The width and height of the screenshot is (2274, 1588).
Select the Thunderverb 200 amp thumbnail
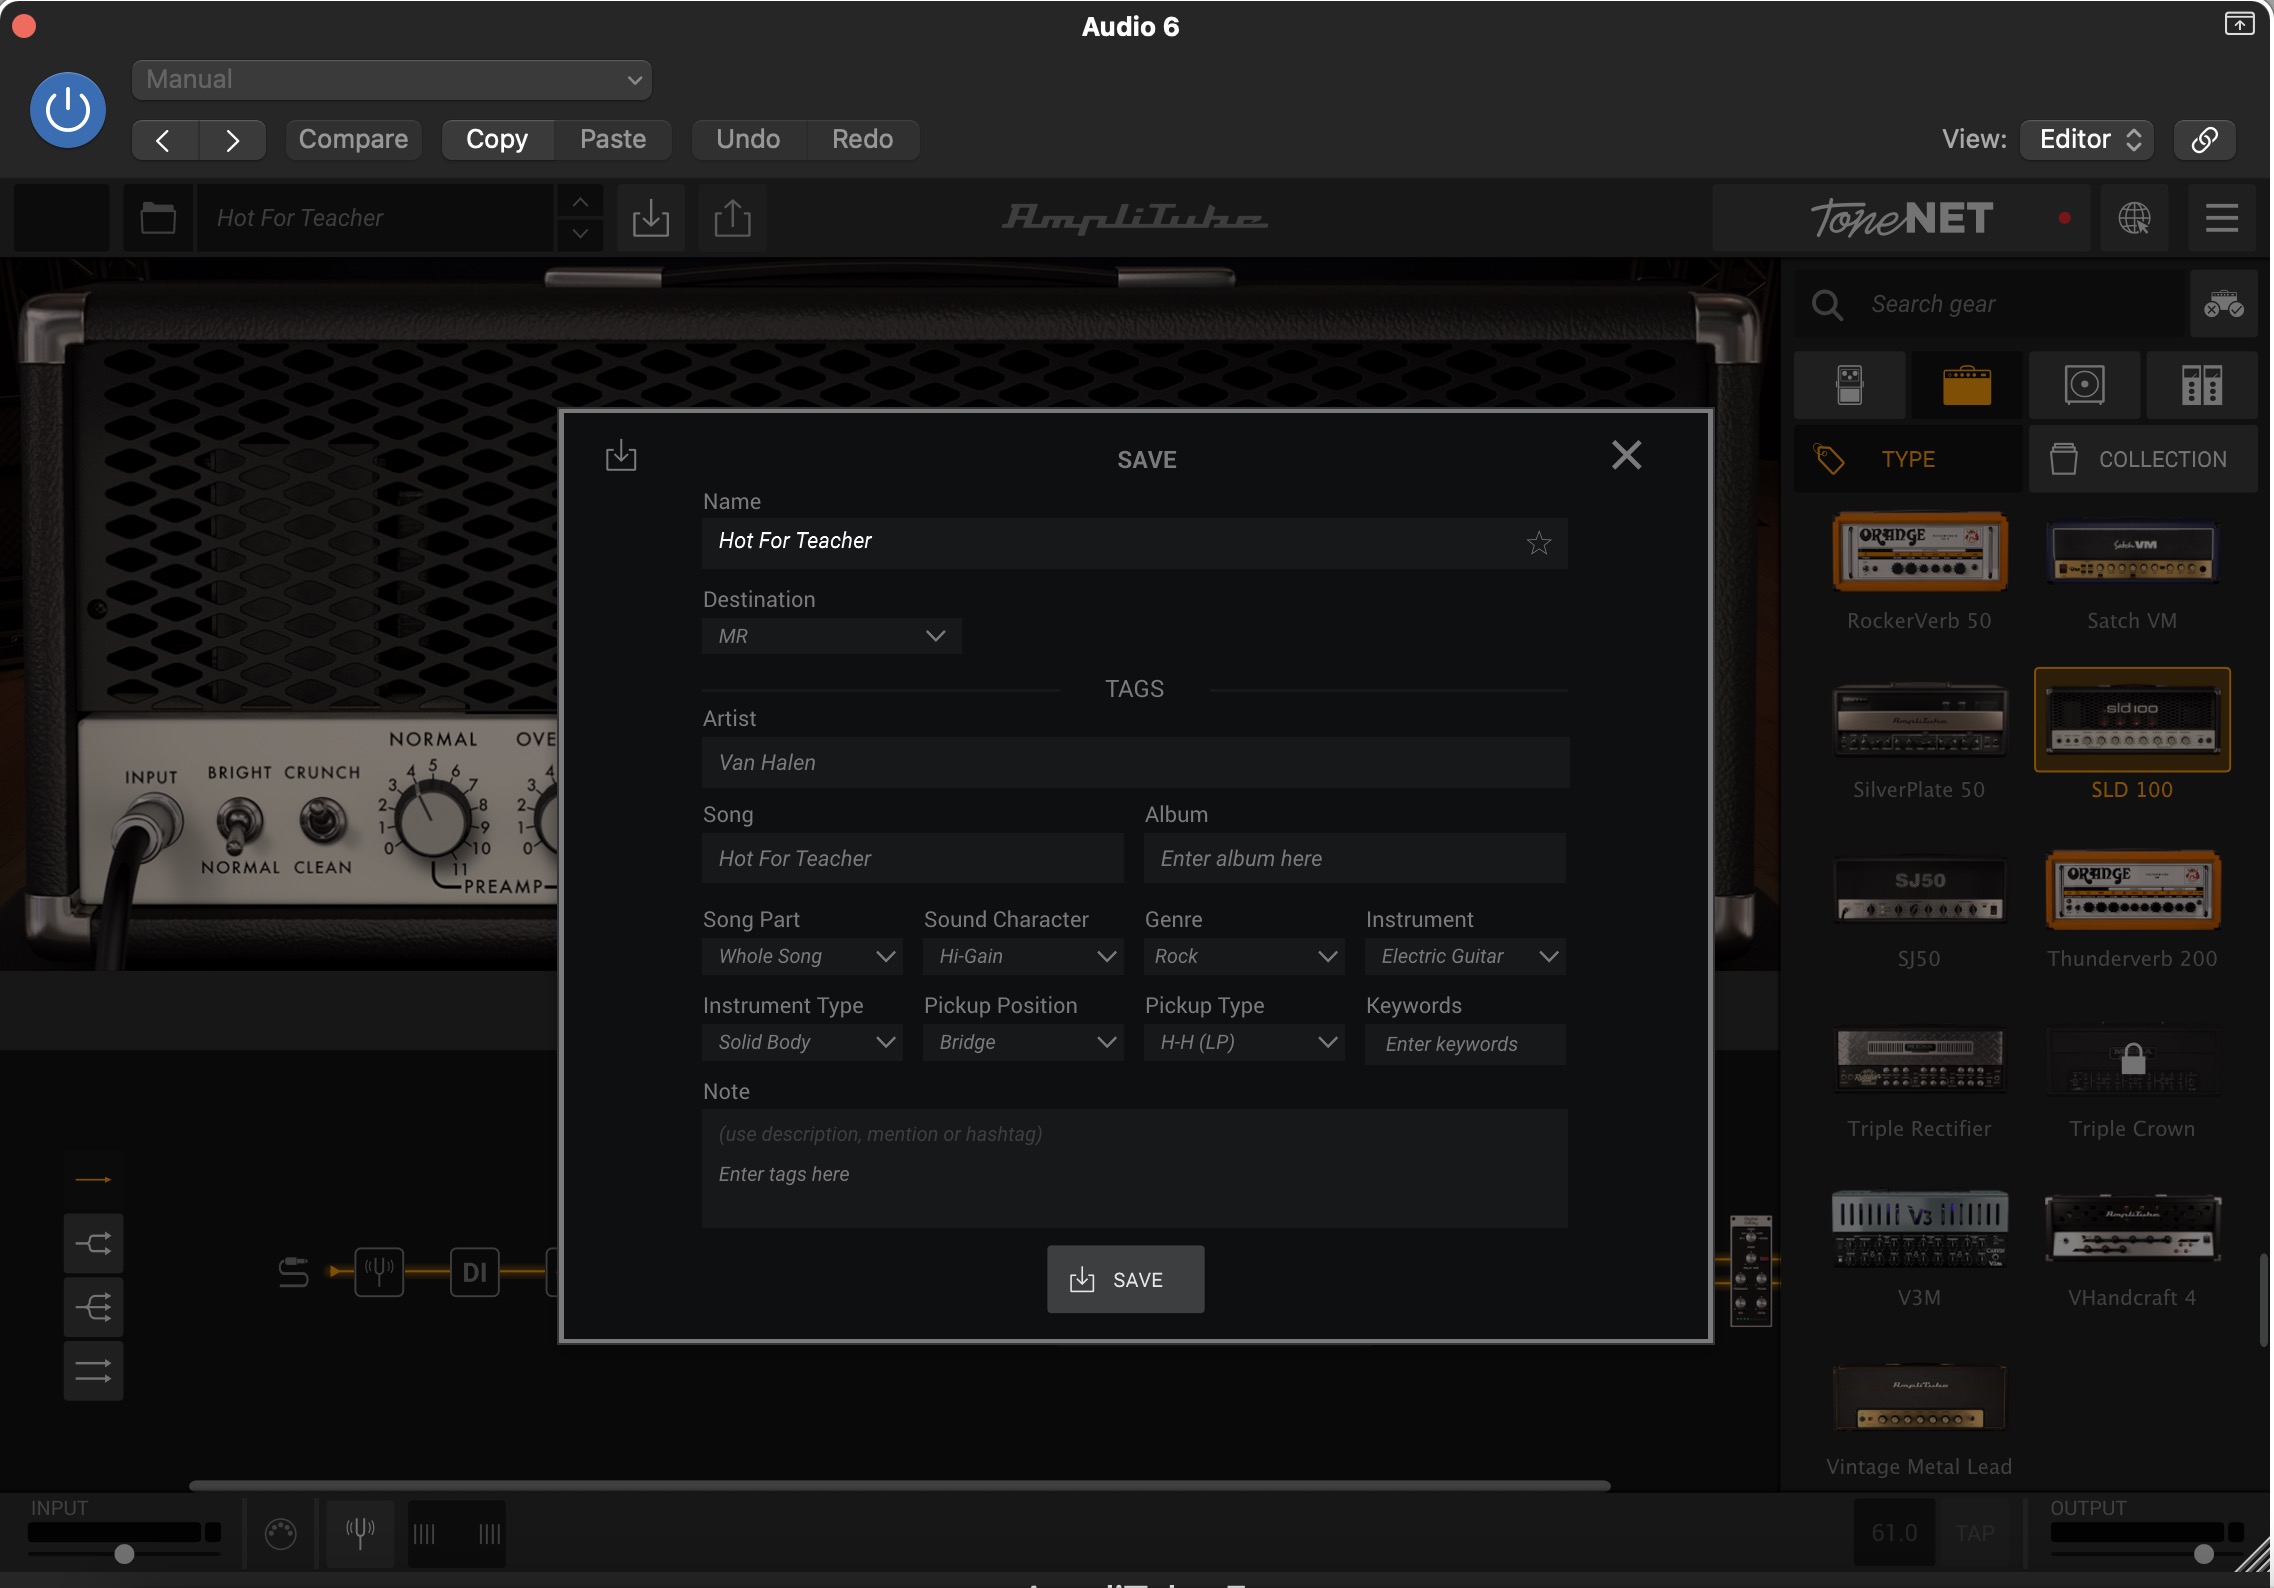2133,890
